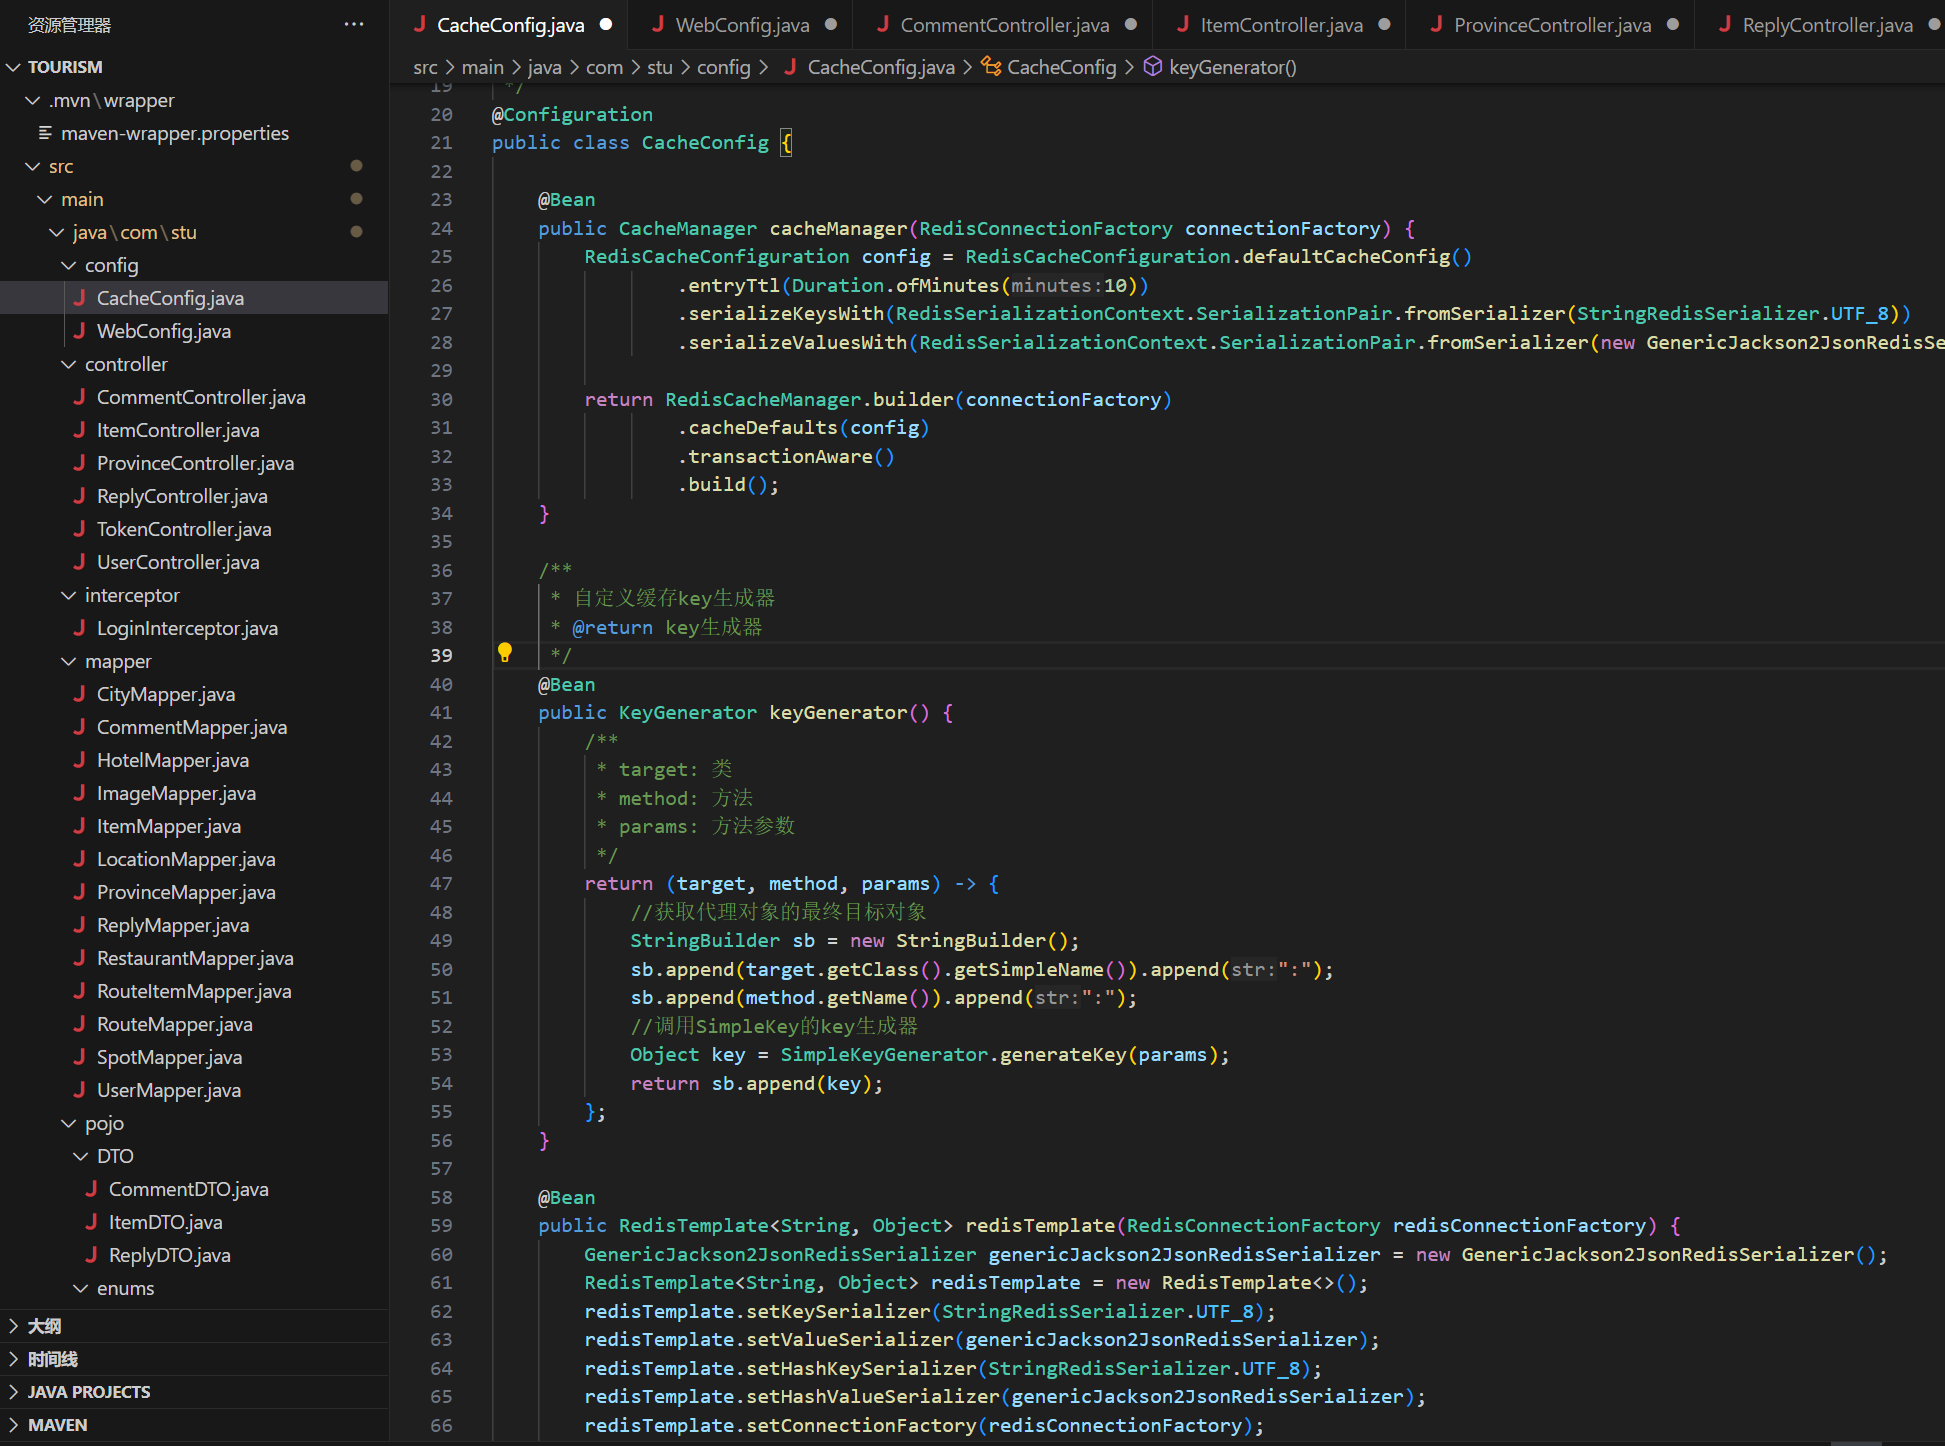Close the WebConfig.java tab via unsaved dot

tap(831, 24)
